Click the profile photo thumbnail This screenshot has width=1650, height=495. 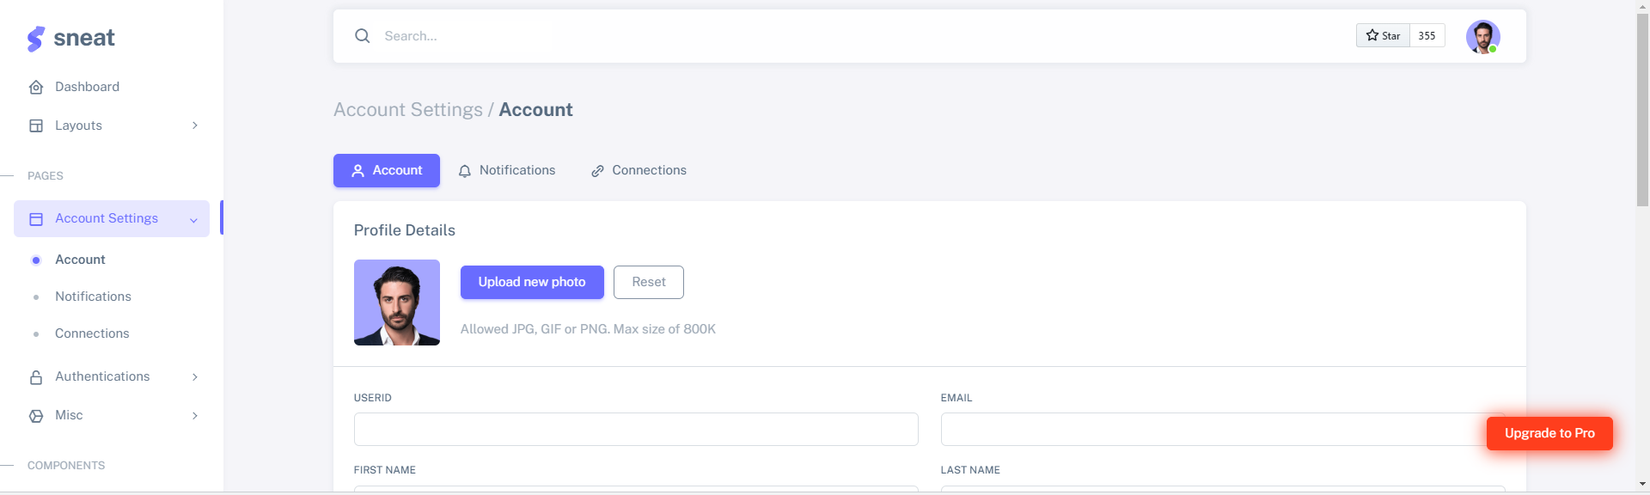397,303
